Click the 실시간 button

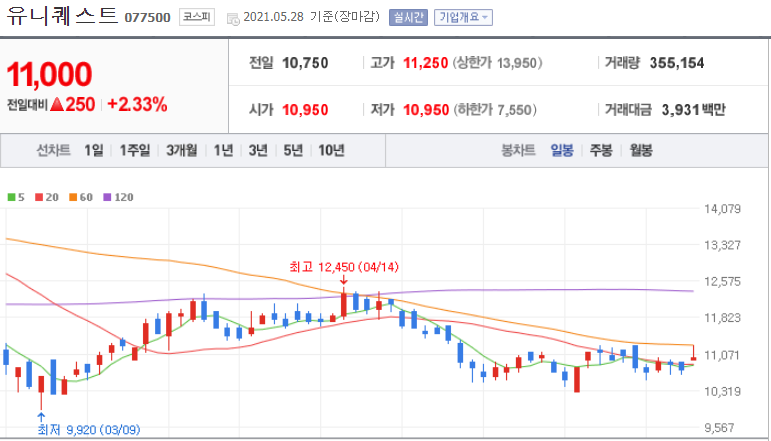pos(408,18)
